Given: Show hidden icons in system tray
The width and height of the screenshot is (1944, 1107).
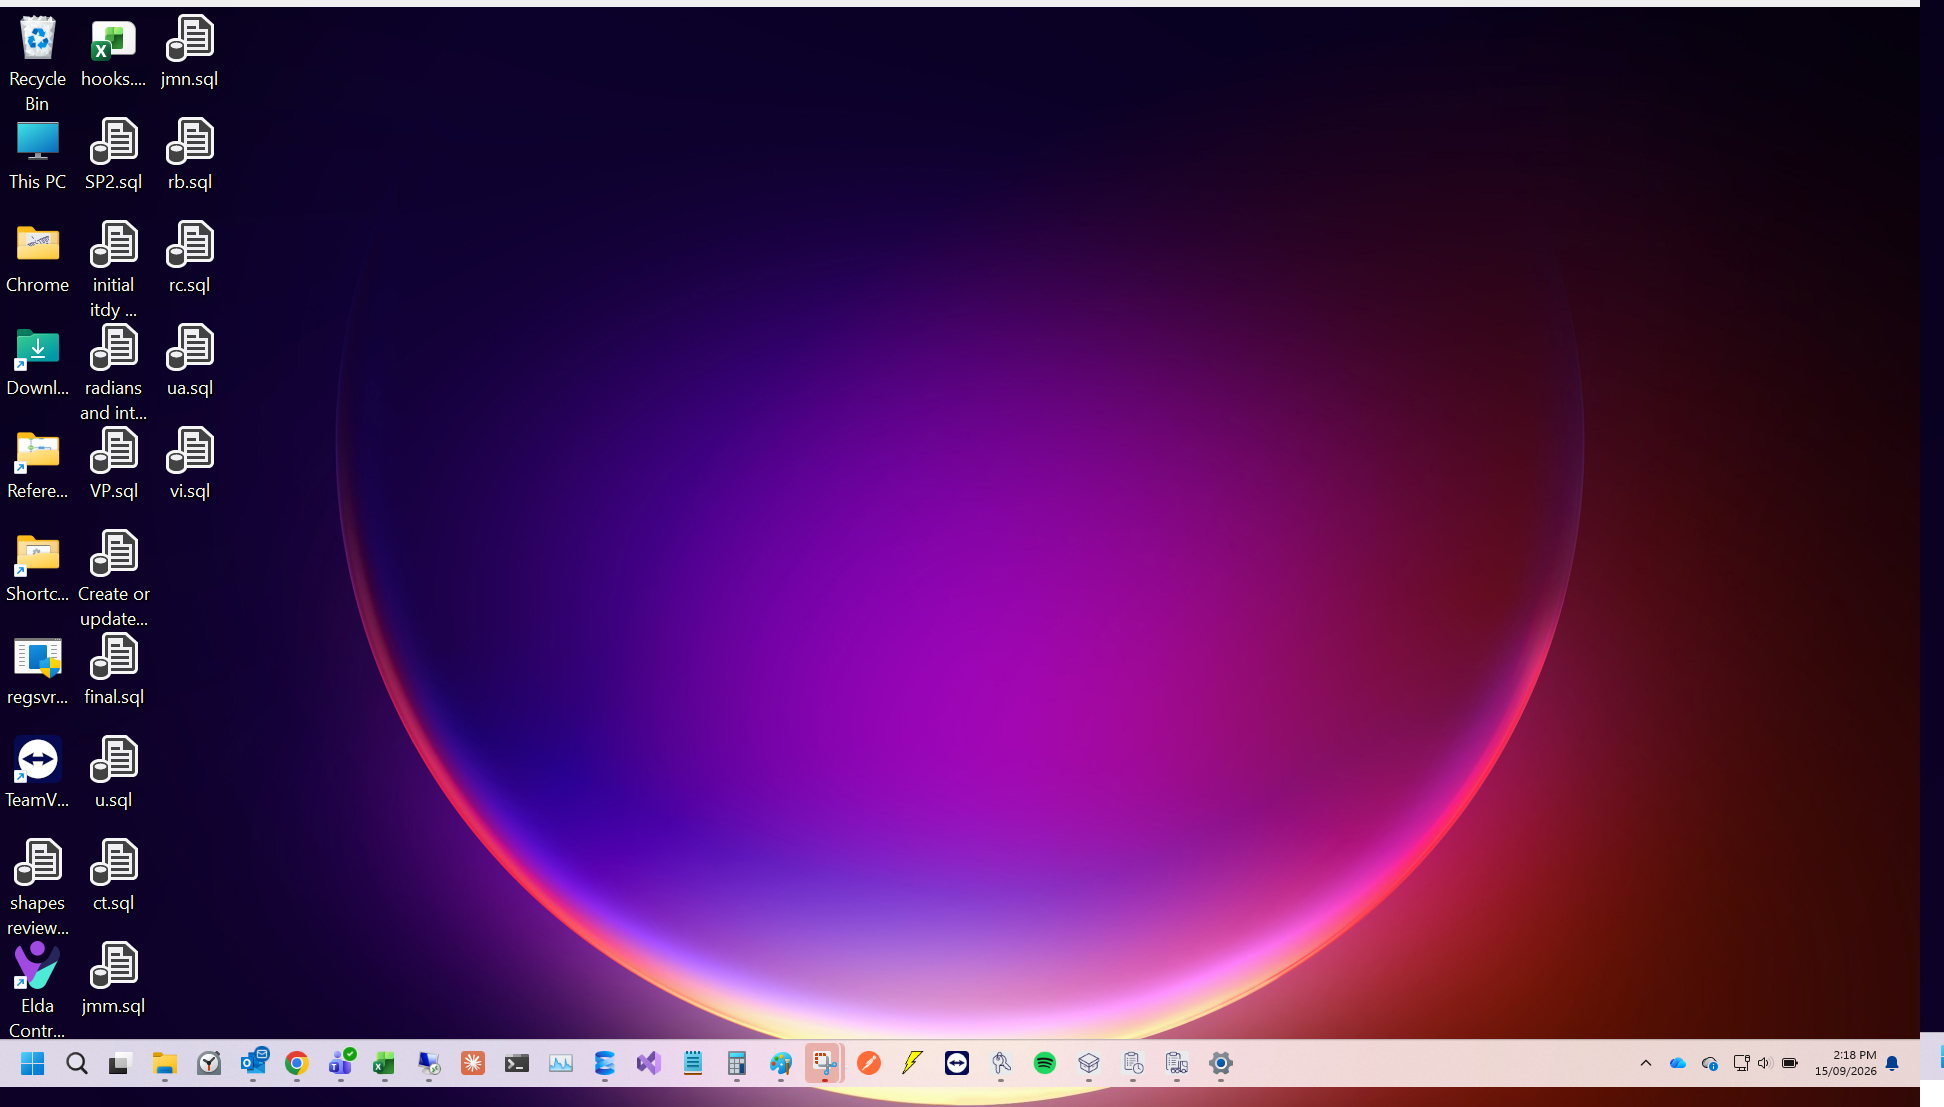Looking at the screenshot, I should coord(1646,1063).
